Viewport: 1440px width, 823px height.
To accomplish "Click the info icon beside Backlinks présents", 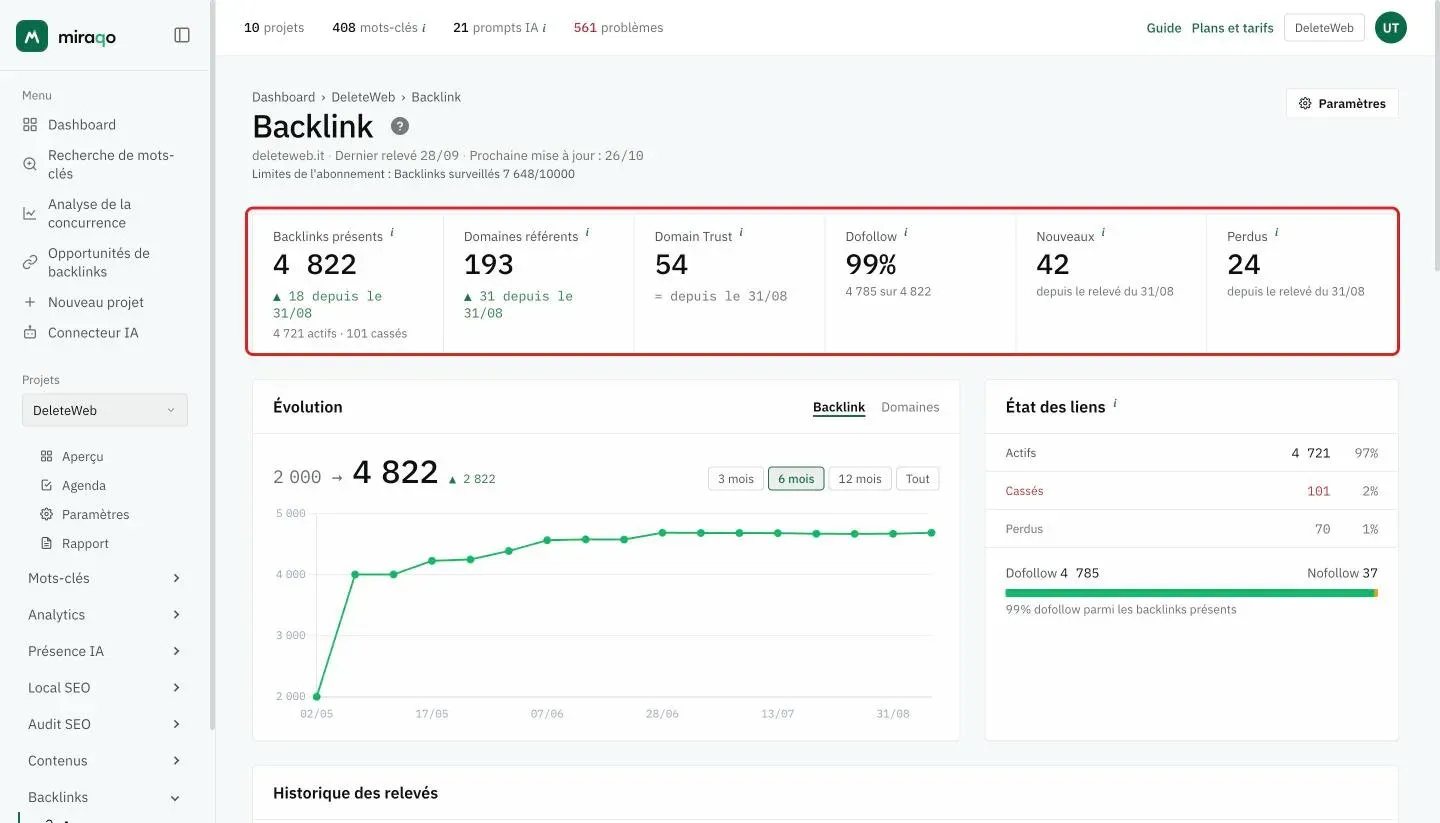I will pyautogui.click(x=392, y=233).
